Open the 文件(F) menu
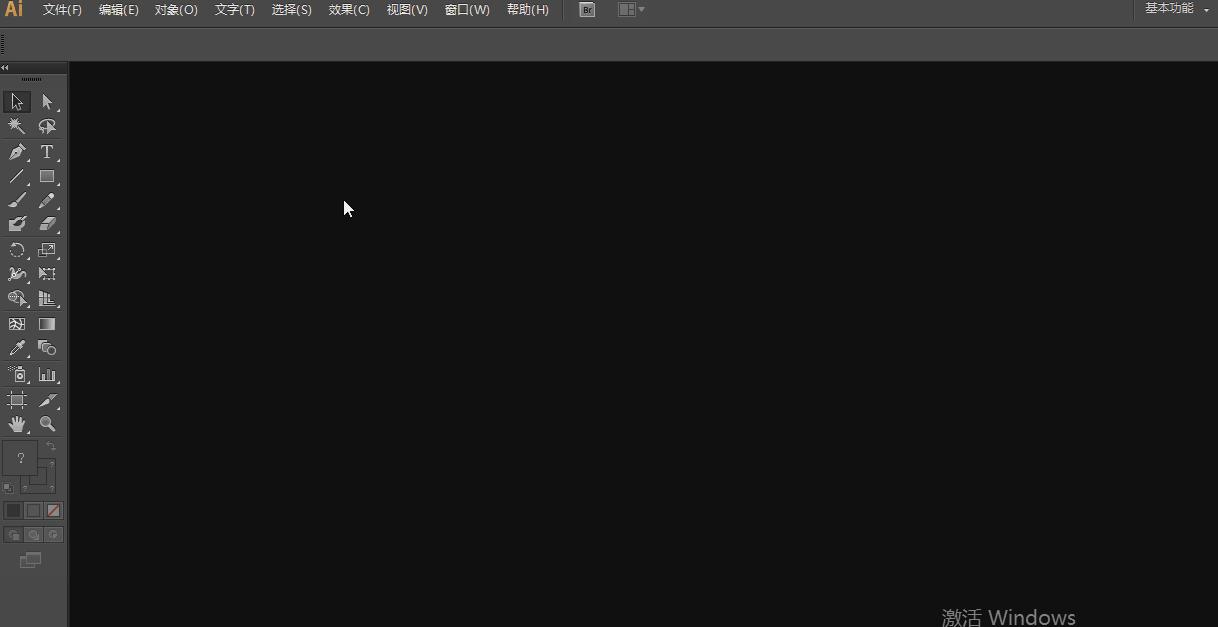The width and height of the screenshot is (1218, 627). coord(61,9)
